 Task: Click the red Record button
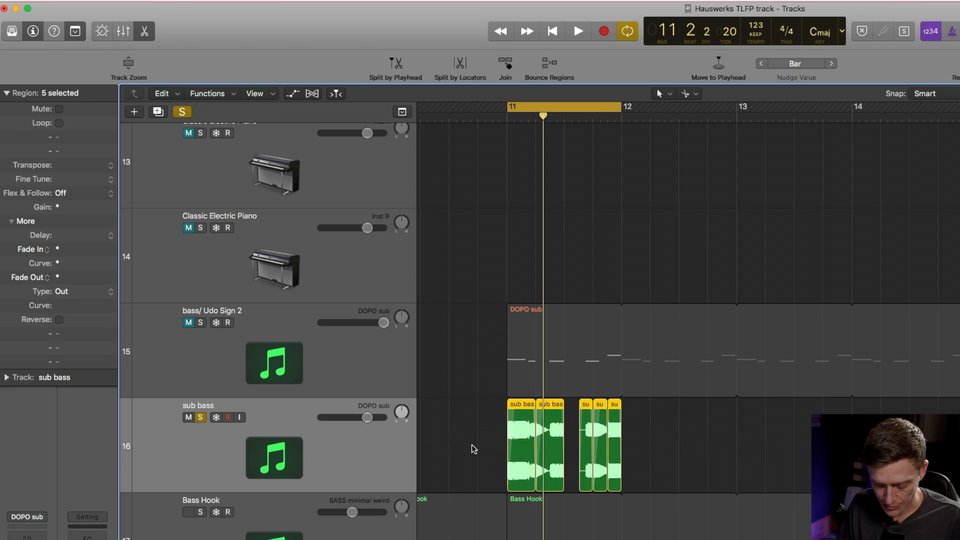point(604,31)
